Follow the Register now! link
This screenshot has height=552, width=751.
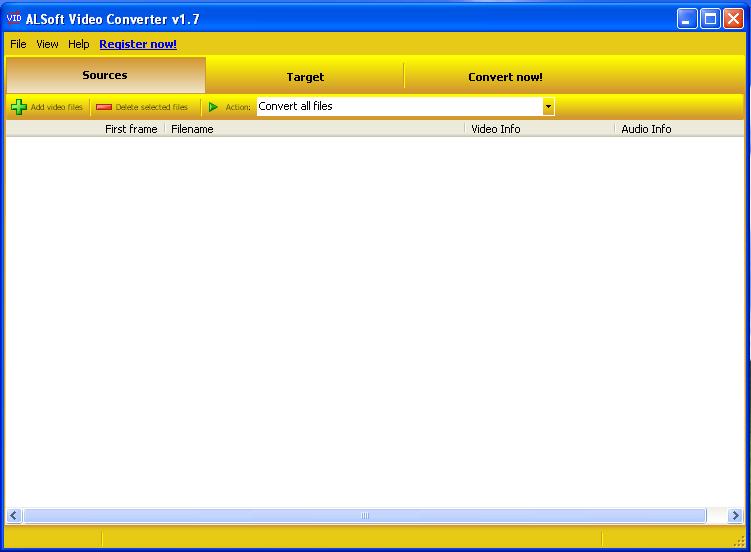pos(138,44)
